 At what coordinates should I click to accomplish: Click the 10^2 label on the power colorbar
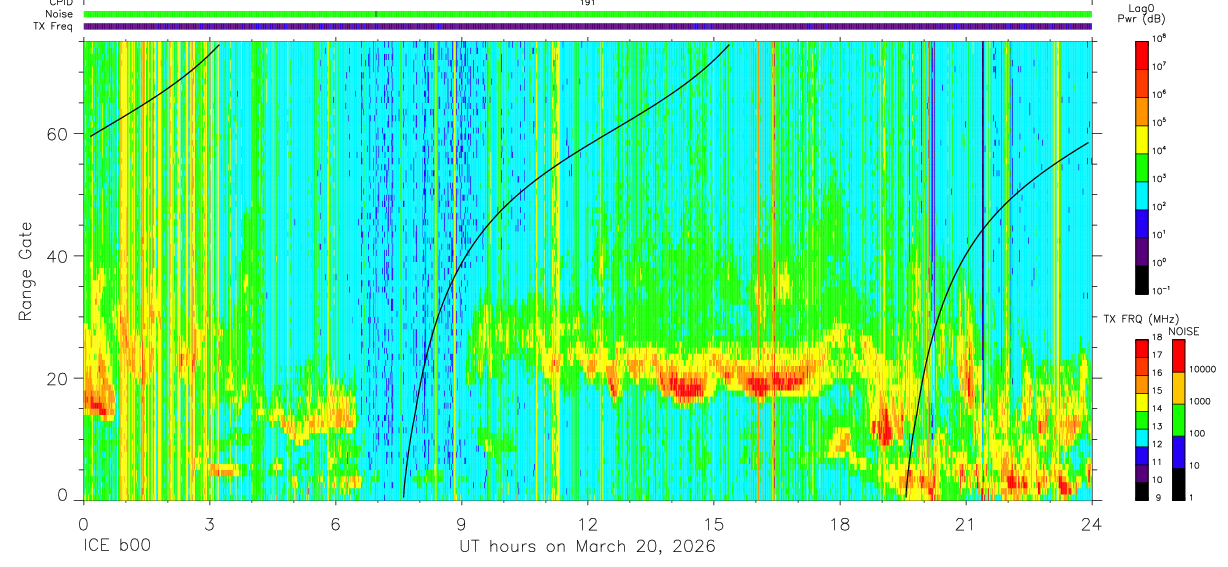click(x=1160, y=206)
